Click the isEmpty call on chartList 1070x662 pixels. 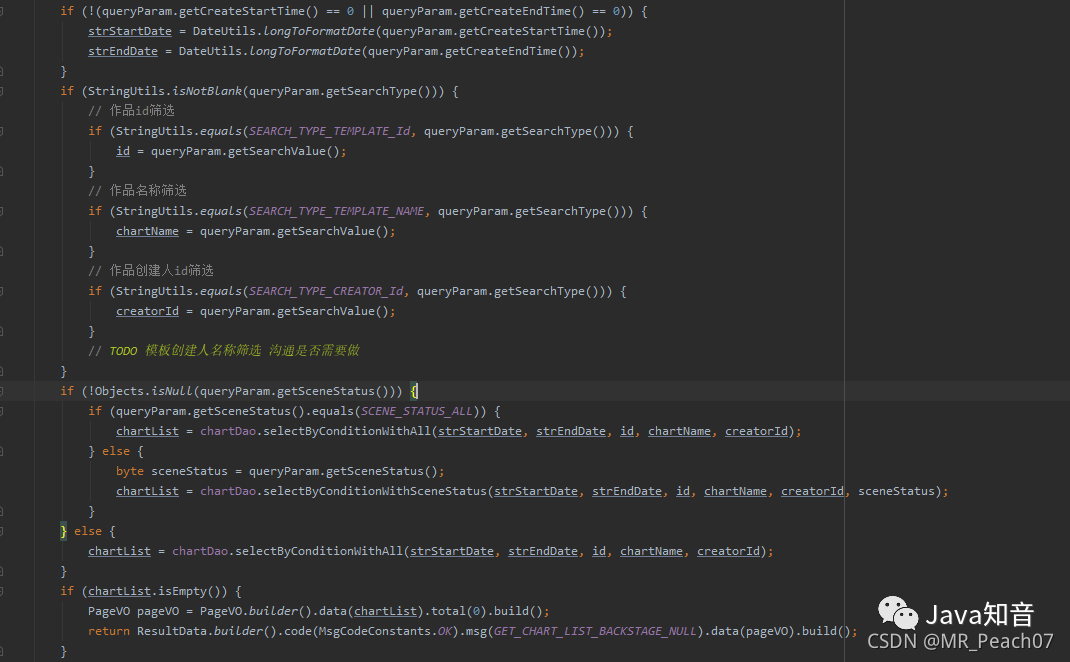point(192,591)
